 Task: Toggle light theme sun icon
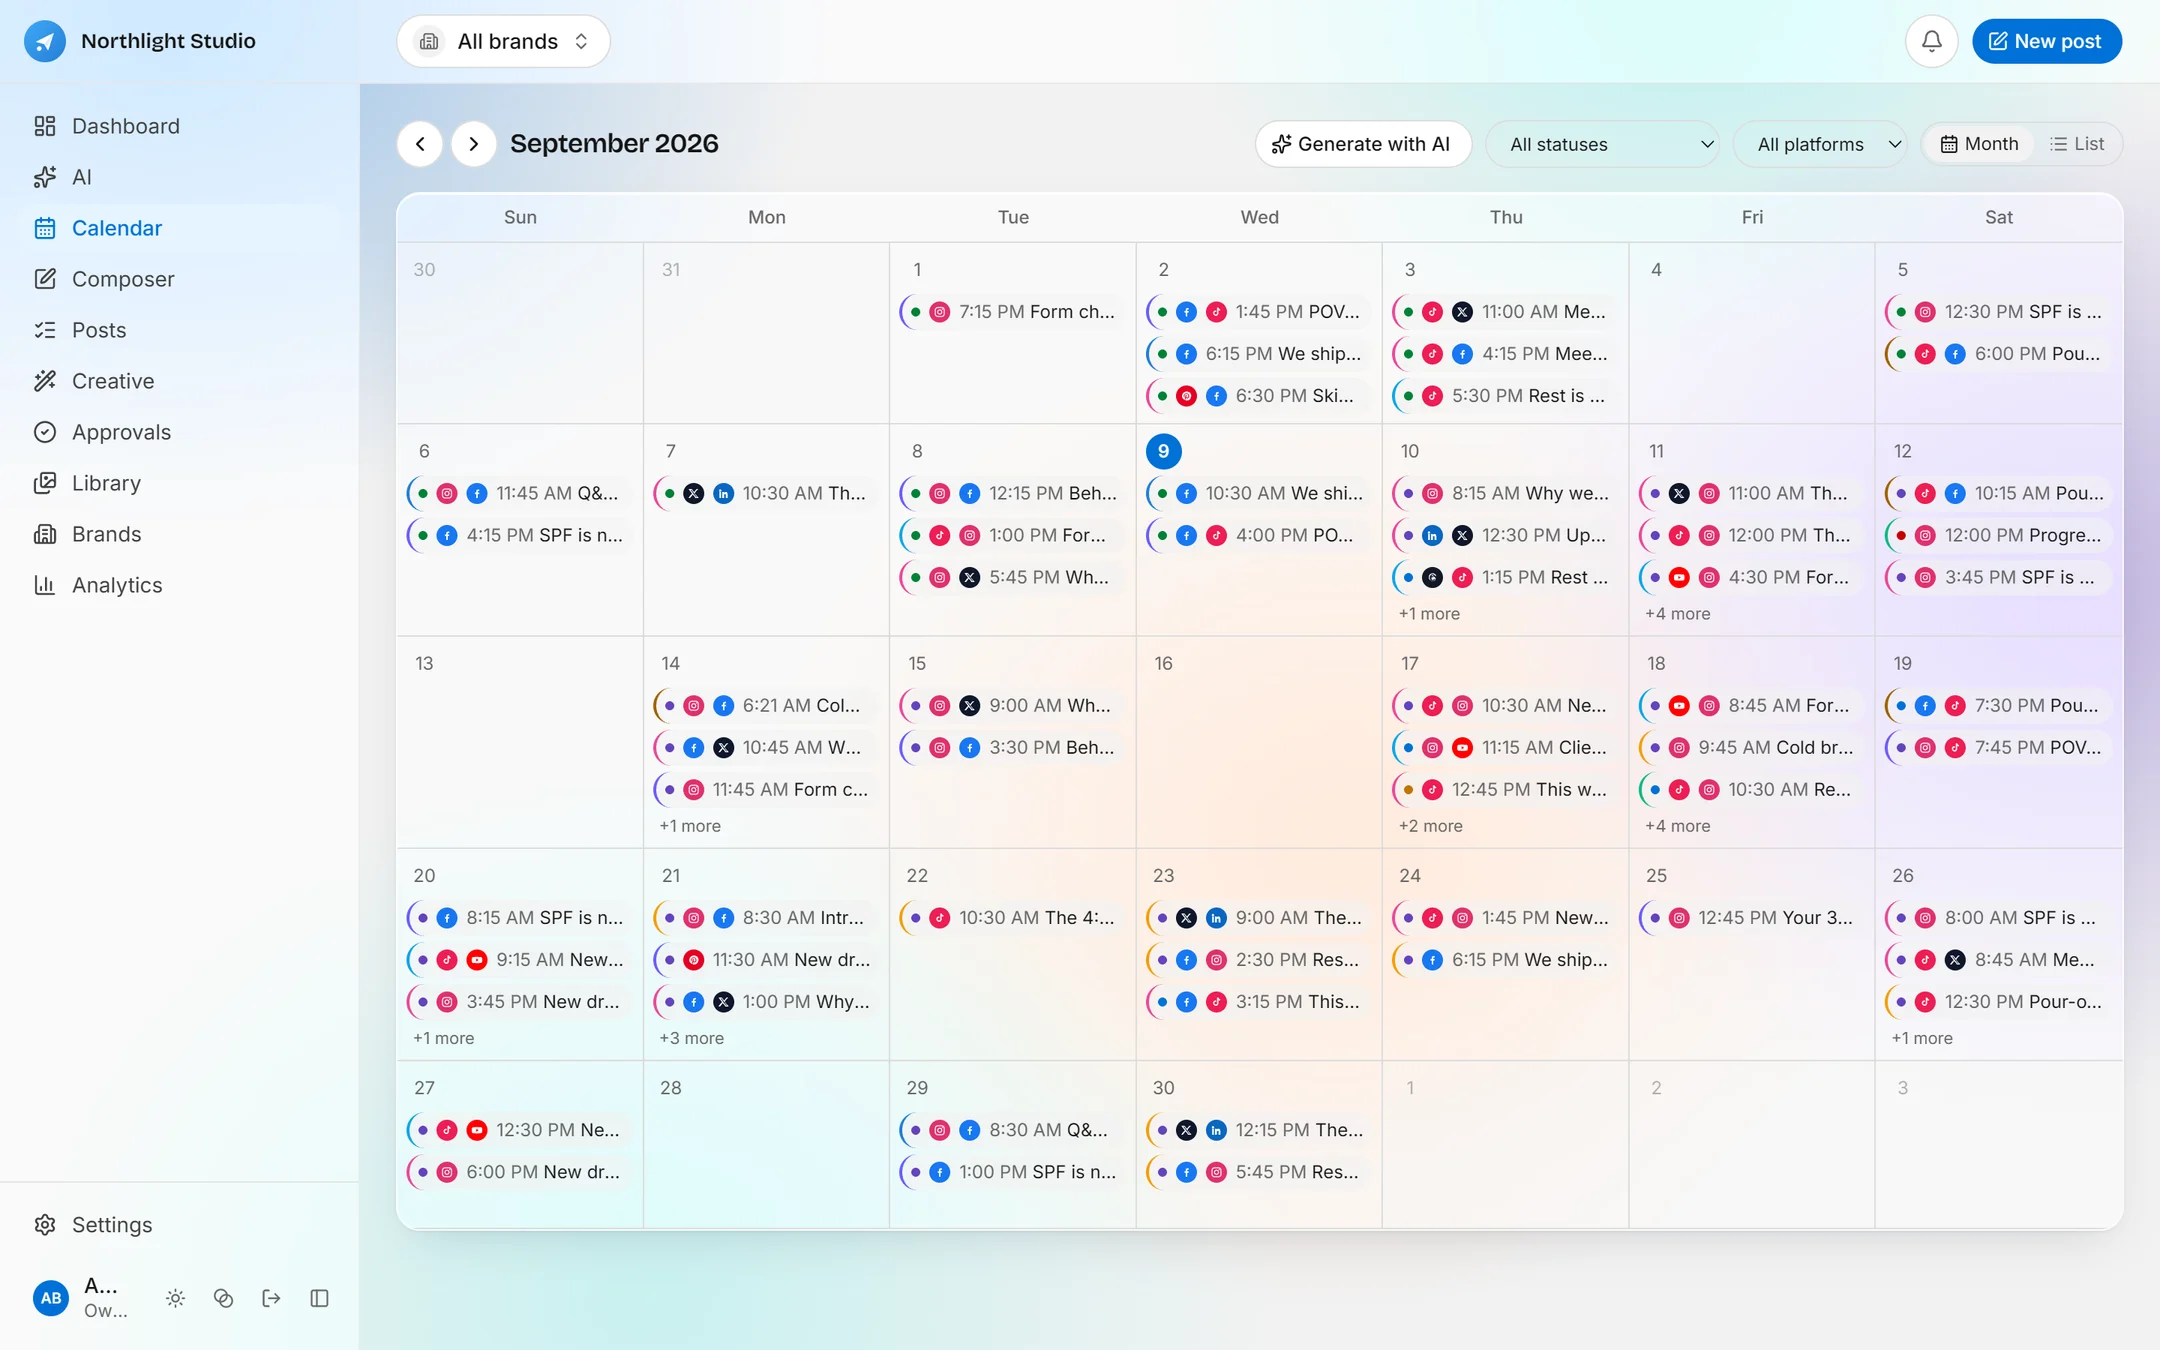(176, 1298)
